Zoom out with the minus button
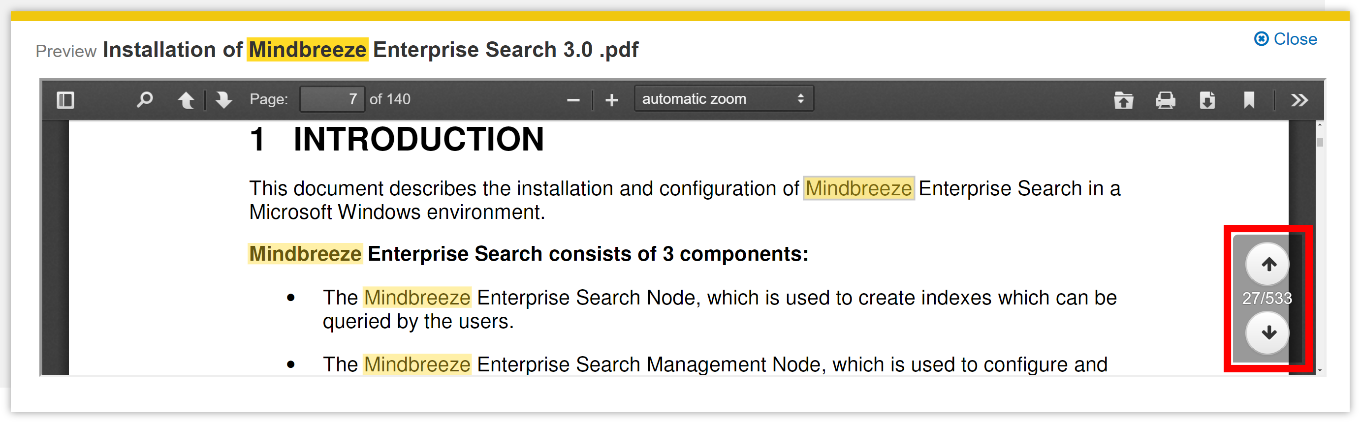Screen dimensions: 1361x423 (573, 100)
